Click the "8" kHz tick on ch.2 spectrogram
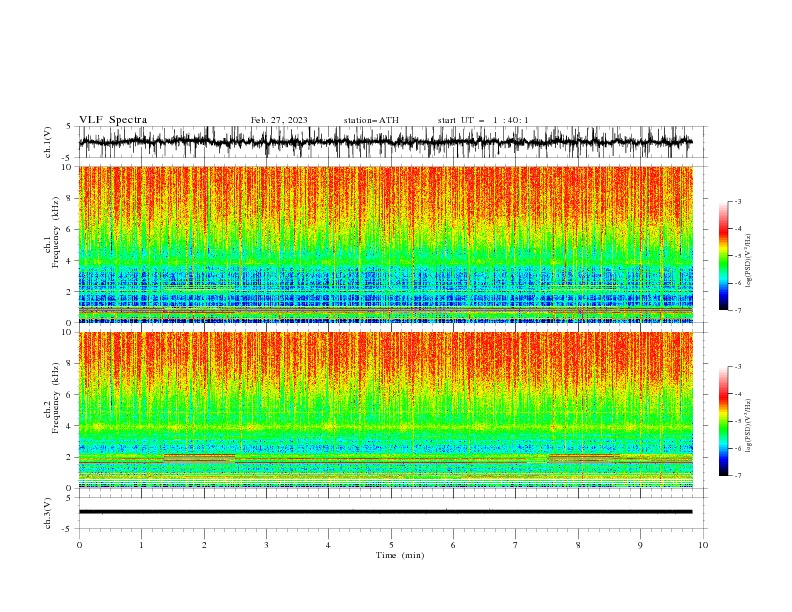The width and height of the screenshot is (792, 612). pos(70,364)
